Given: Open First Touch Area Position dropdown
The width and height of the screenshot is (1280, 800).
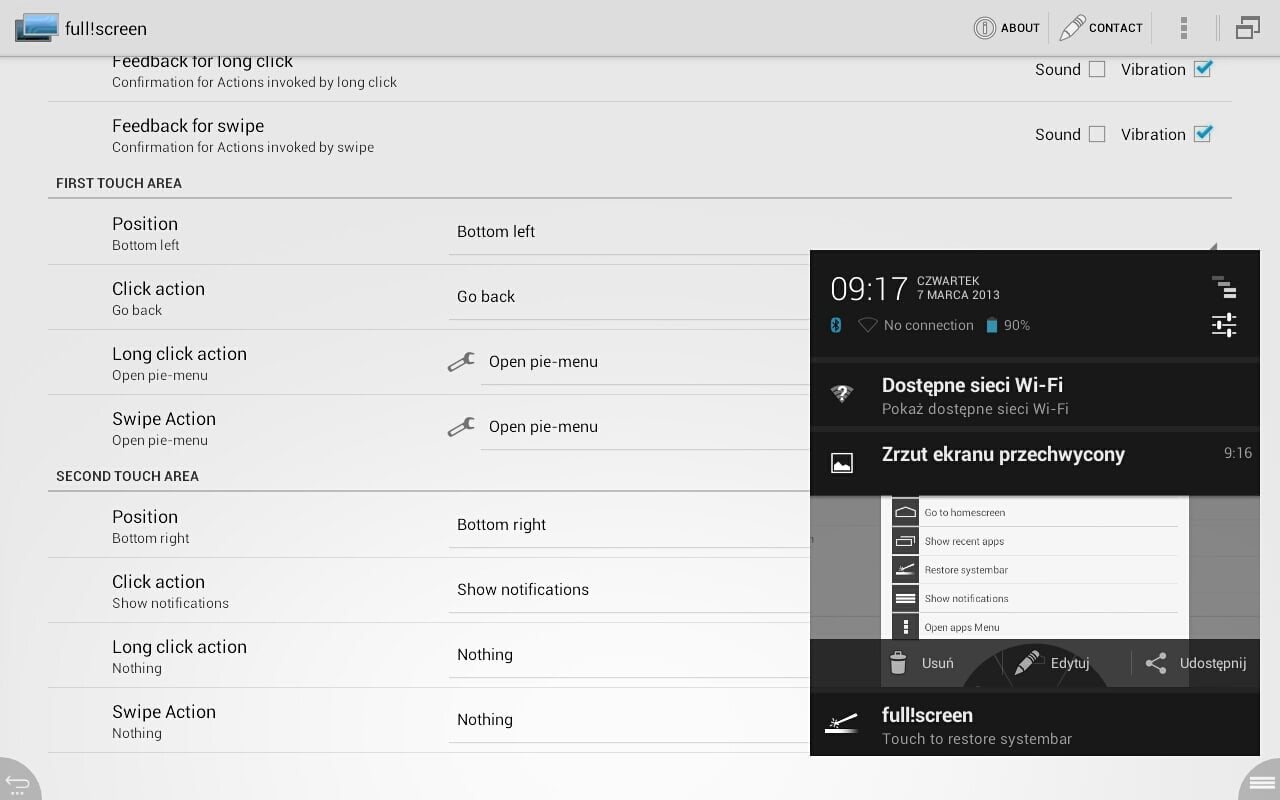Looking at the screenshot, I should click(x=629, y=231).
